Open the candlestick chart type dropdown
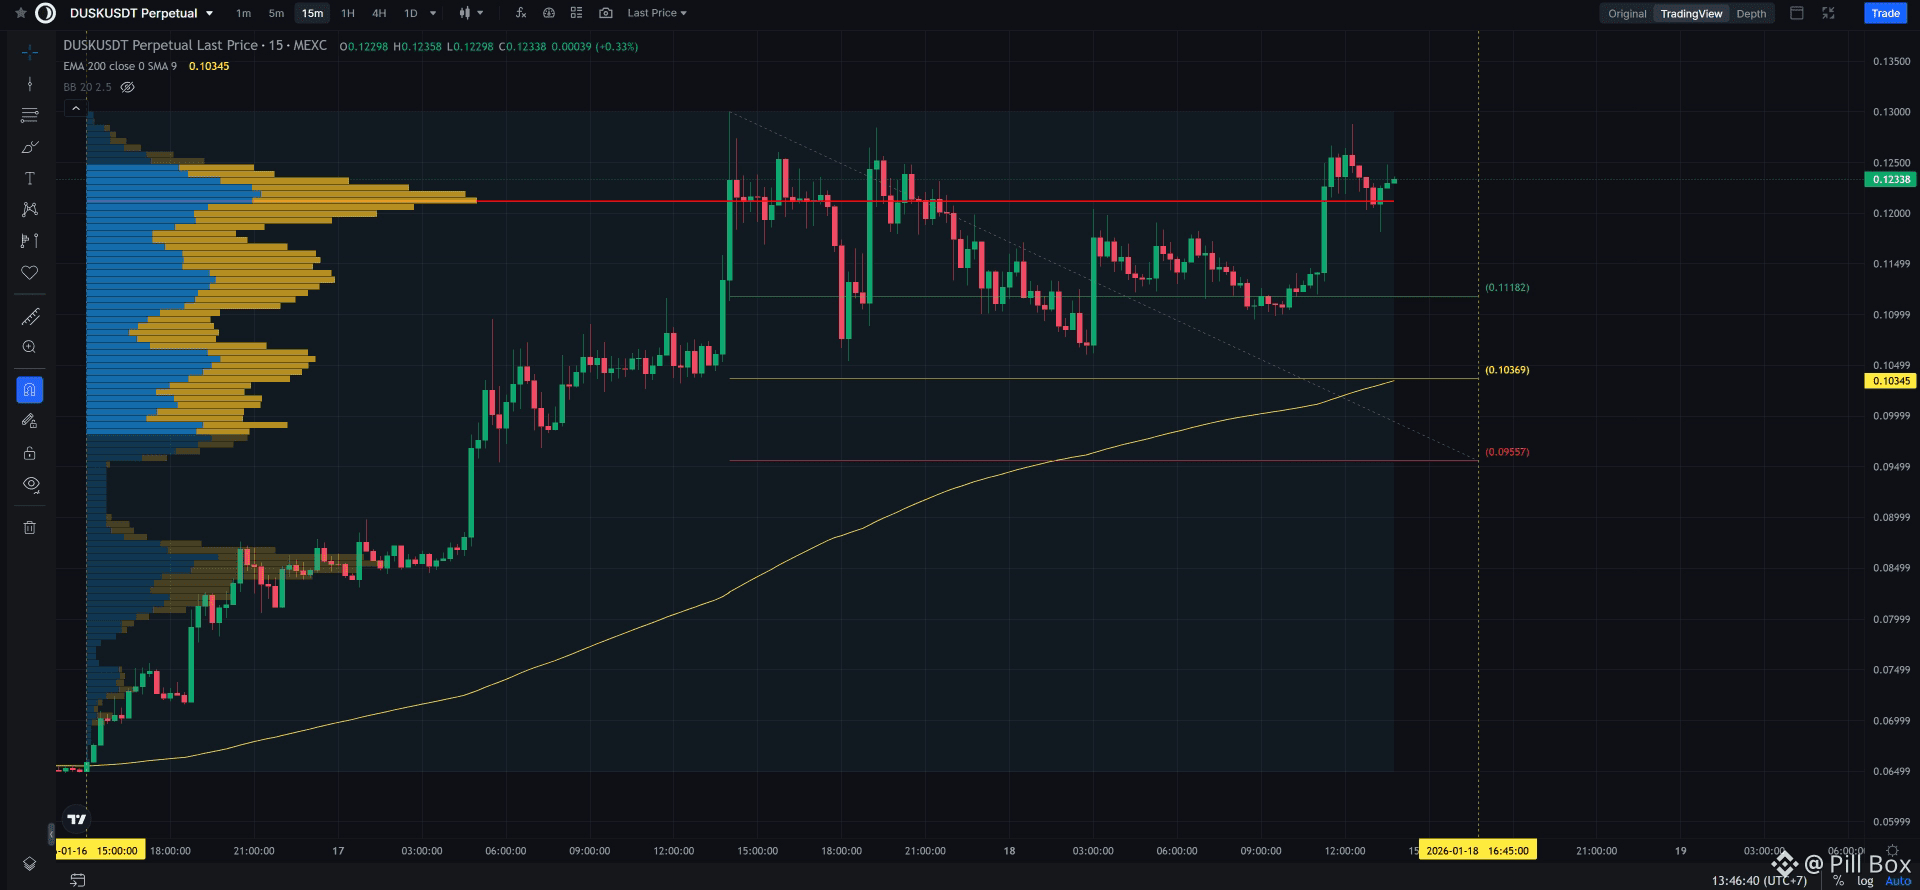The image size is (1920, 890). [471, 13]
